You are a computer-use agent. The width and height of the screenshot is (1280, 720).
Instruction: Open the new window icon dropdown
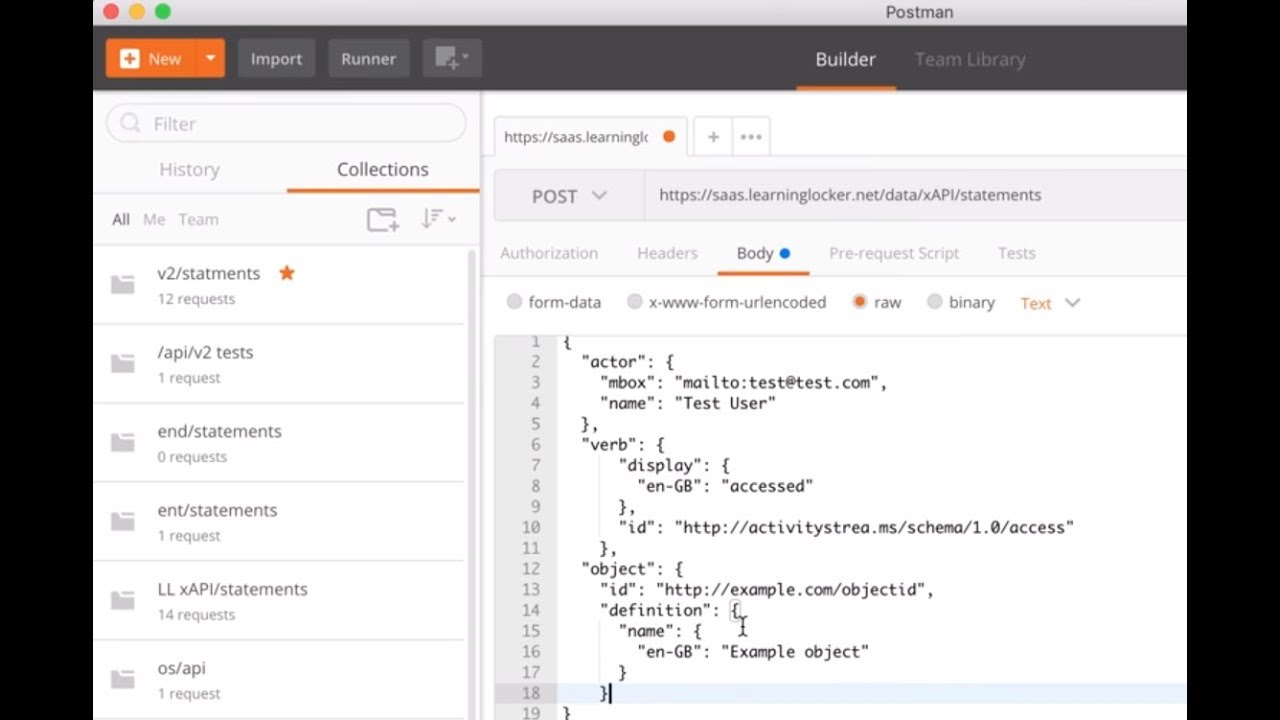point(452,59)
